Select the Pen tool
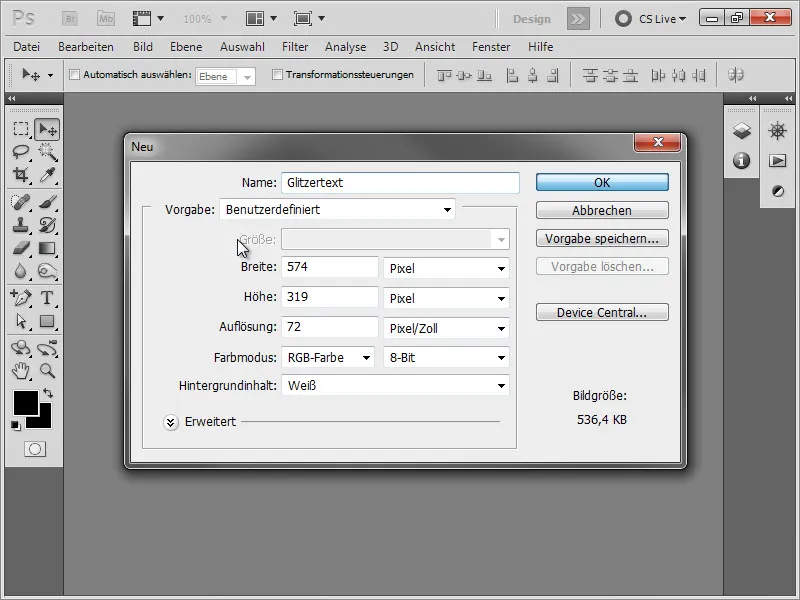This screenshot has width=800, height=600. (x=21, y=297)
